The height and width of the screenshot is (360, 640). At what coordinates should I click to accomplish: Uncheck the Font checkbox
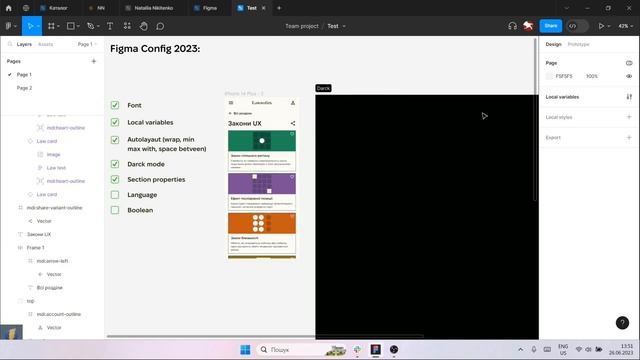[x=115, y=105]
